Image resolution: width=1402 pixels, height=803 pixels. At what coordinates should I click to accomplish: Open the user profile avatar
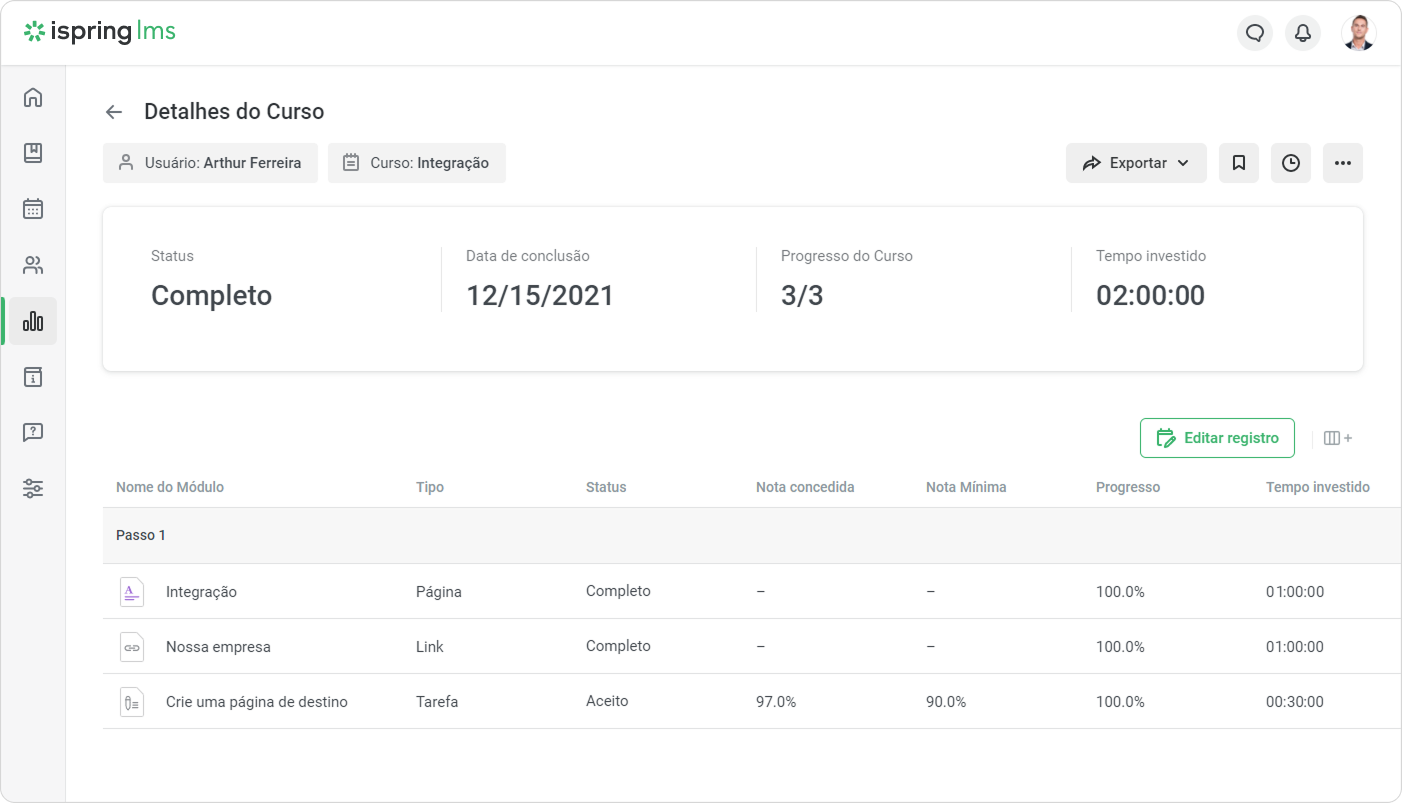(1358, 33)
